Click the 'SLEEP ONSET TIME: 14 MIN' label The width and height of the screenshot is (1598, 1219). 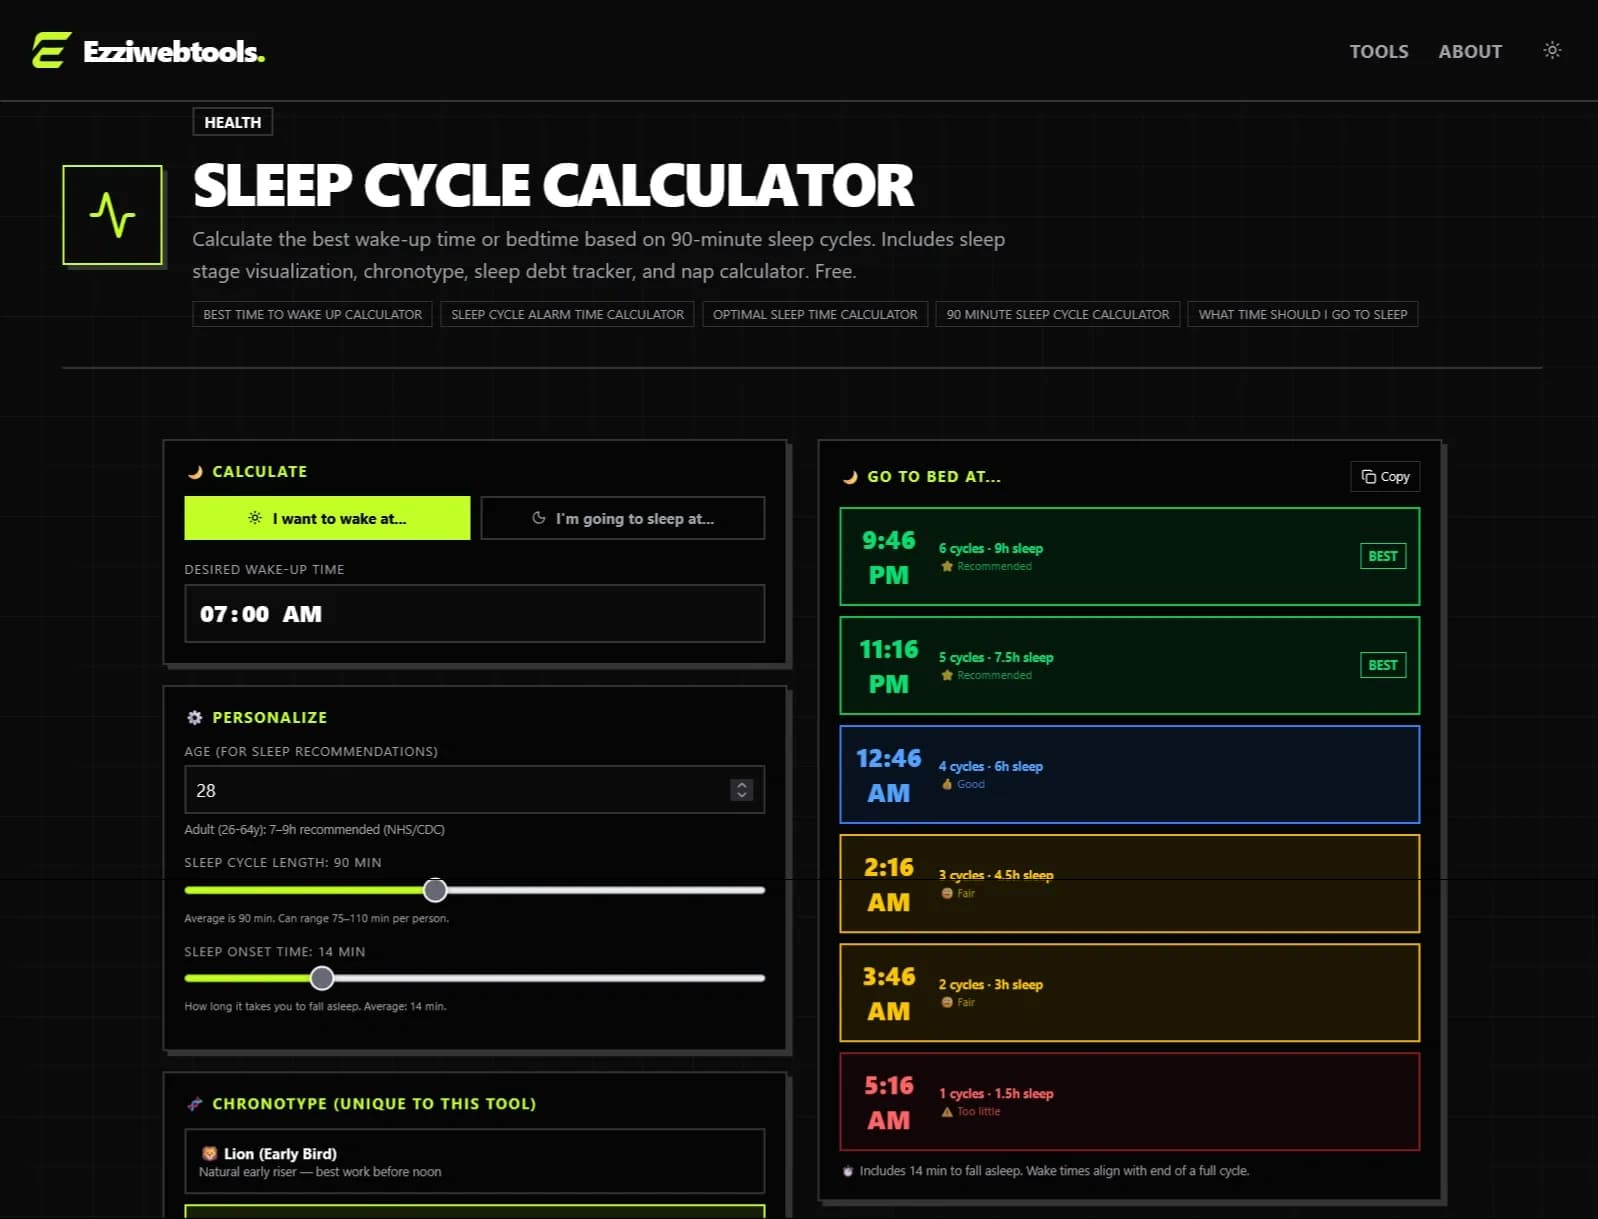[x=275, y=952]
